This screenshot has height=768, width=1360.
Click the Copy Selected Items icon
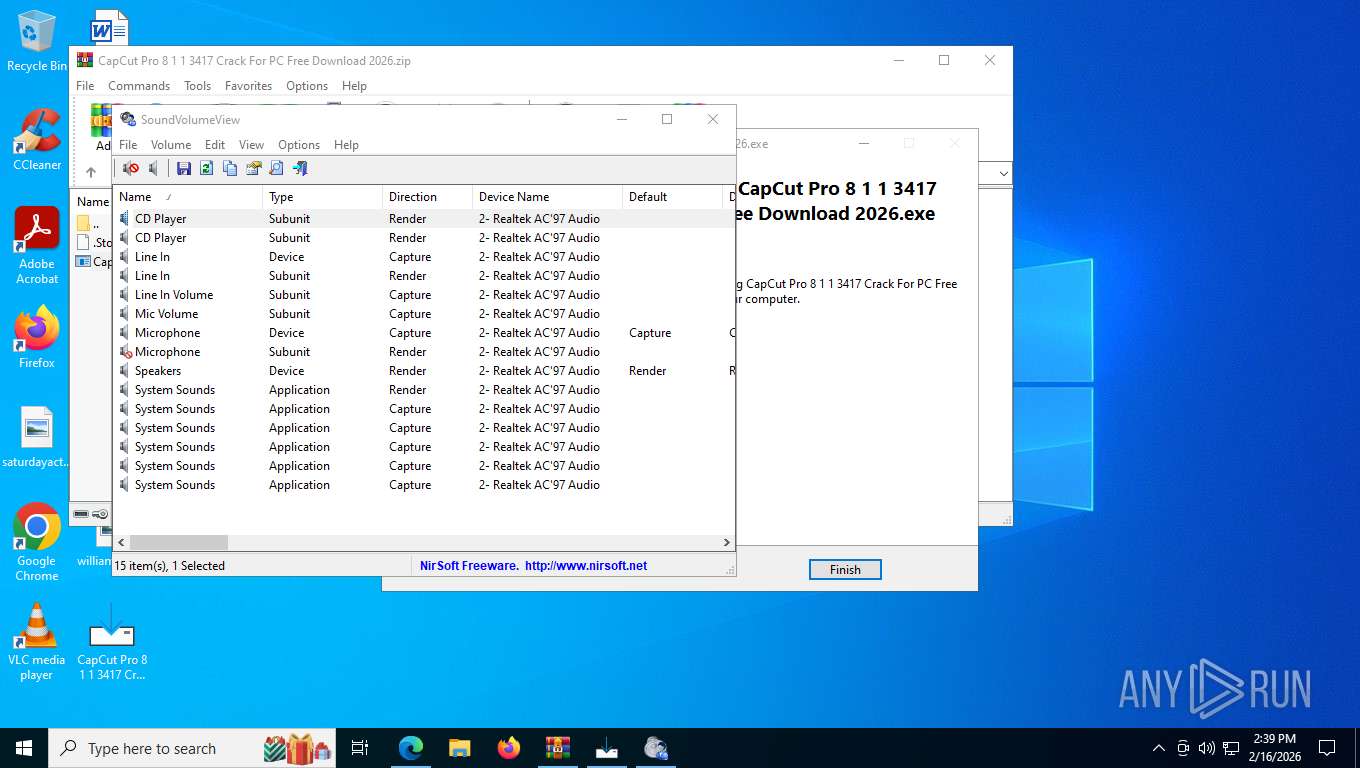coord(230,168)
